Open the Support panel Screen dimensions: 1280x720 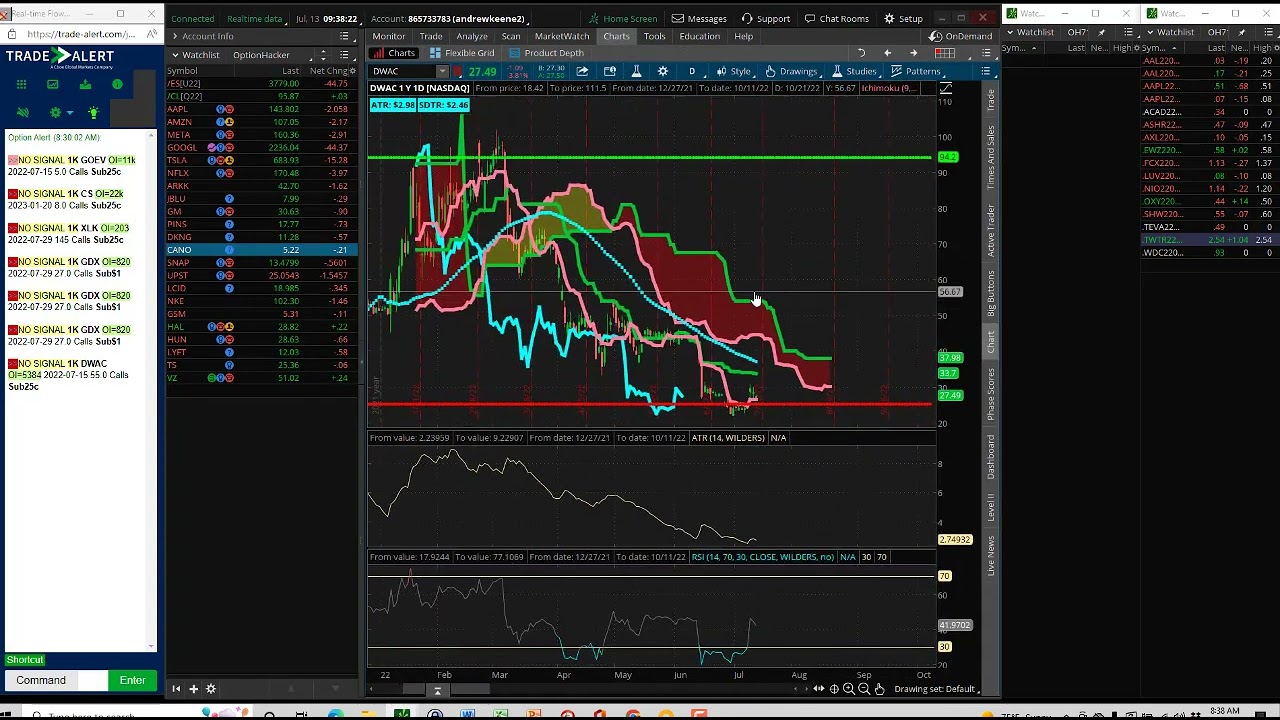[x=765, y=18]
